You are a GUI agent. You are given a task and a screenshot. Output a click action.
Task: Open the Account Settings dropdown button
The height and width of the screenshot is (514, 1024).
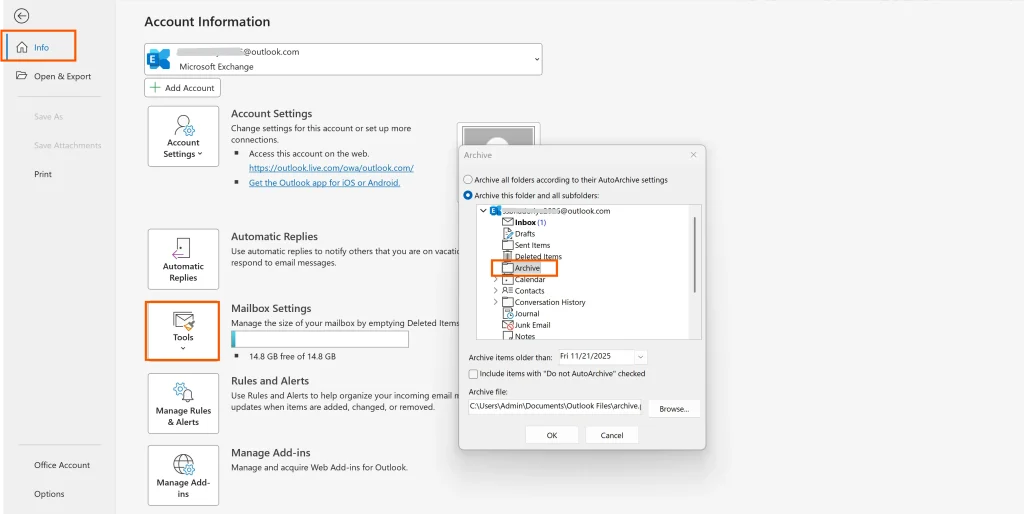[x=183, y=137]
